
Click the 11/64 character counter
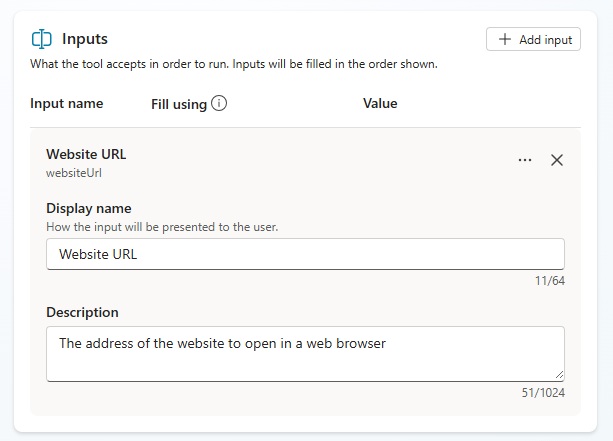[x=549, y=280]
